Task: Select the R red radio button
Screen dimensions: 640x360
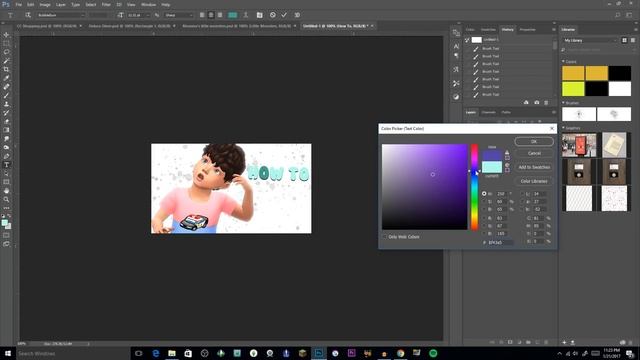Action: [x=484, y=218]
